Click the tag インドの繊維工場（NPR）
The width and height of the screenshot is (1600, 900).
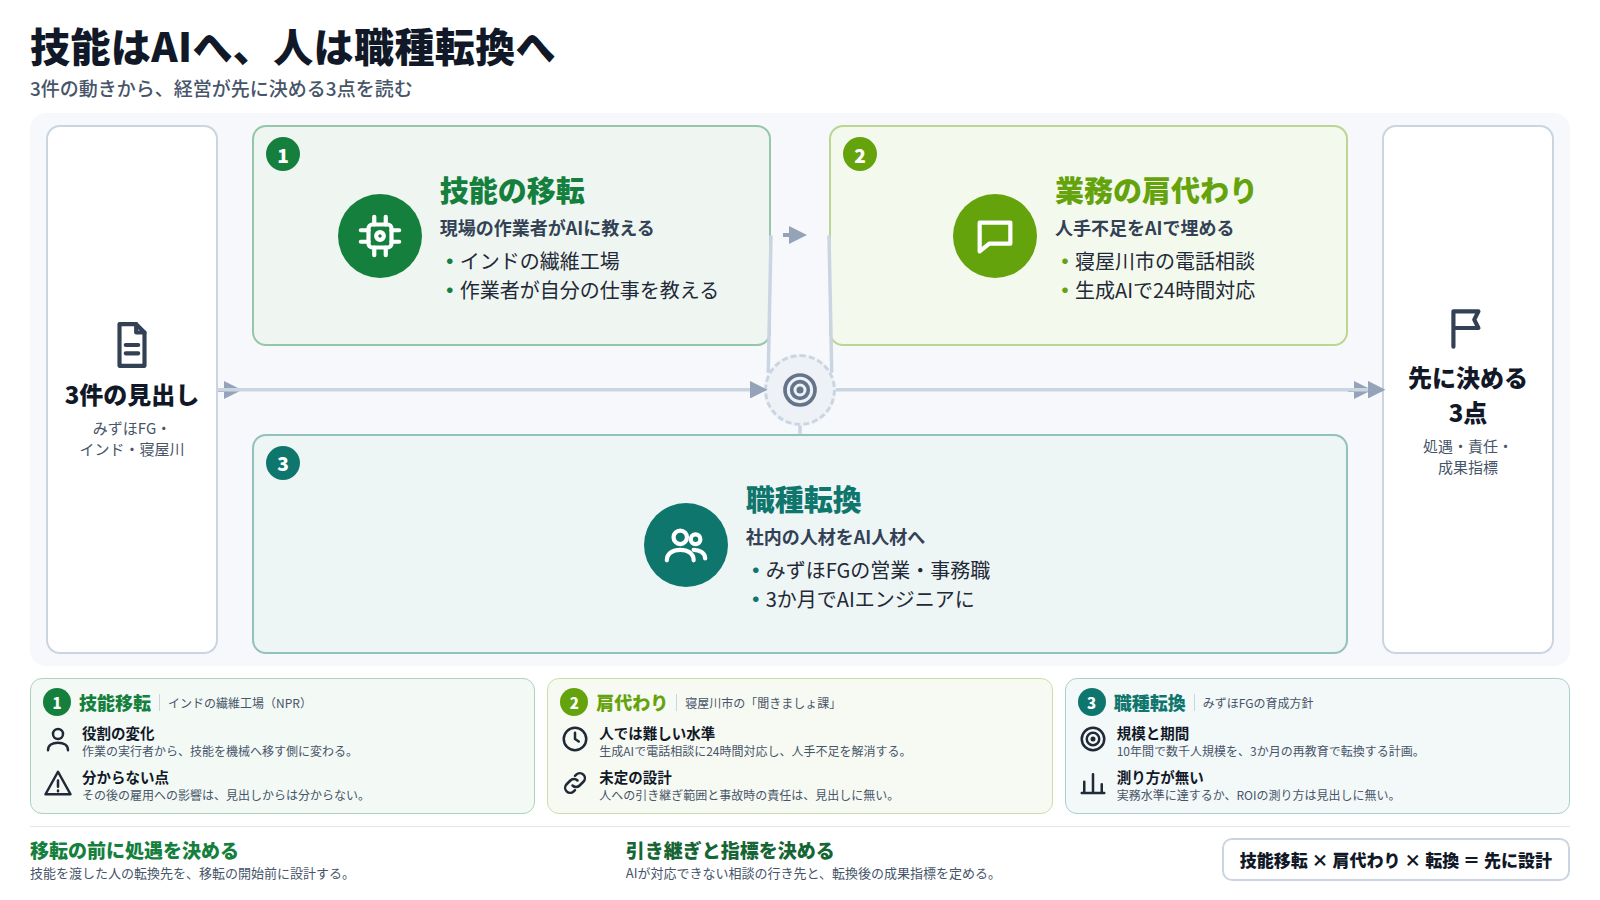[236, 703]
